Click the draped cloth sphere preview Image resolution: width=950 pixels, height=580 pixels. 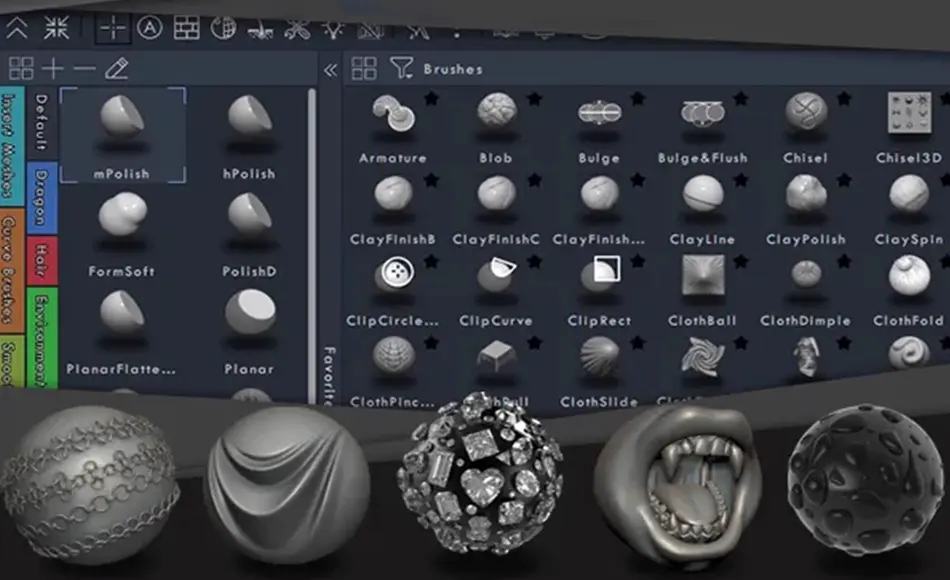point(286,484)
